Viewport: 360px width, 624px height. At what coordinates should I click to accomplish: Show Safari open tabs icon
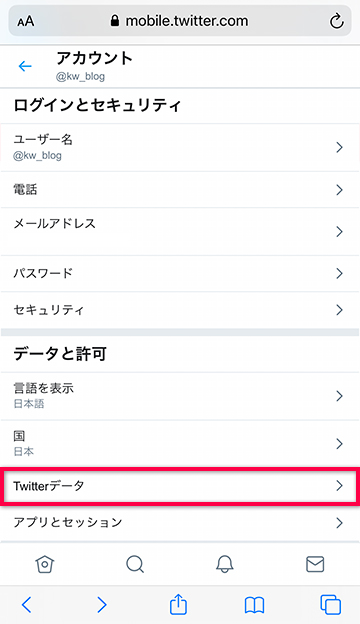[331, 605]
